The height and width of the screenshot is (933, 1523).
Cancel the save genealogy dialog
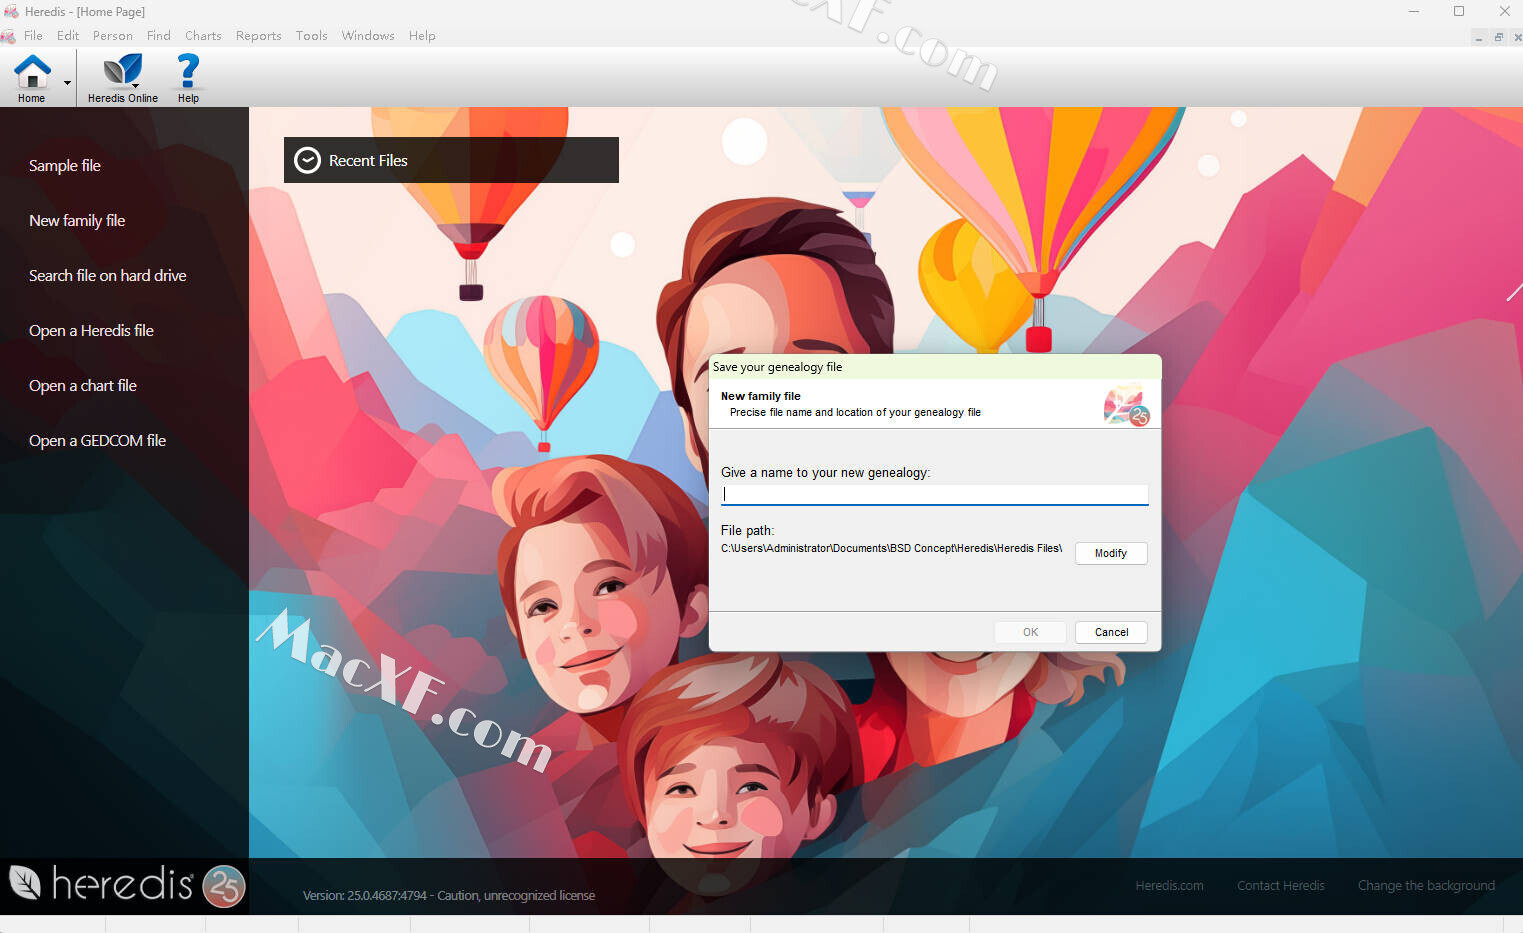coord(1110,632)
